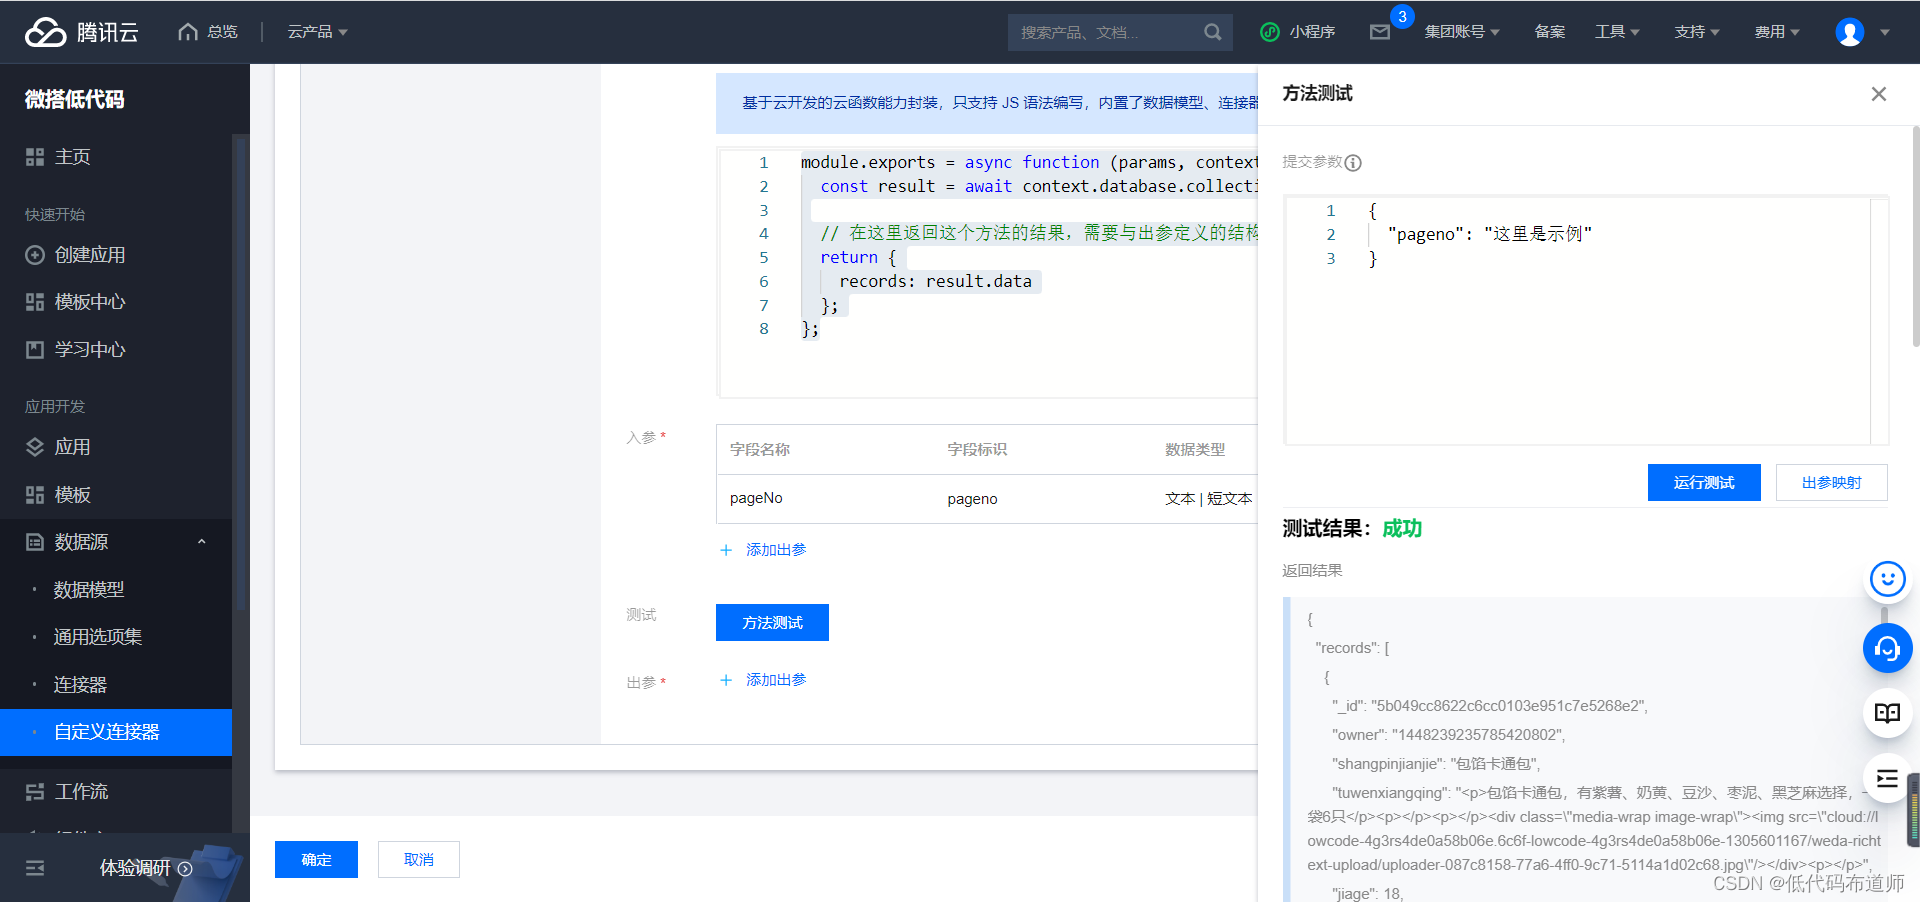Viewport: 1920px width, 902px height.
Task: Click the 返回结果 label
Action: click(1312, 571)
